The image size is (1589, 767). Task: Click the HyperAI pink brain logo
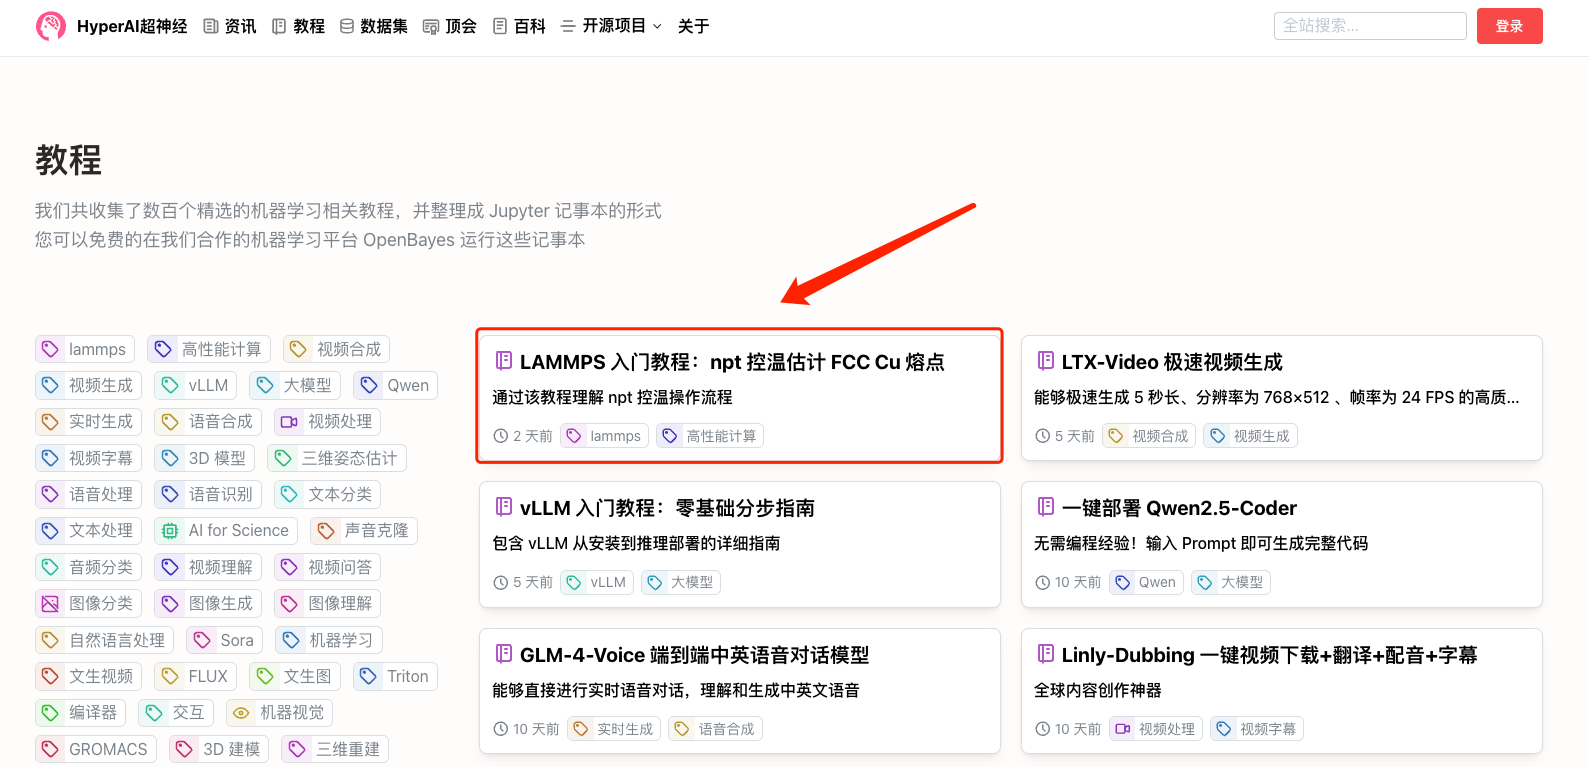(50, 26)
